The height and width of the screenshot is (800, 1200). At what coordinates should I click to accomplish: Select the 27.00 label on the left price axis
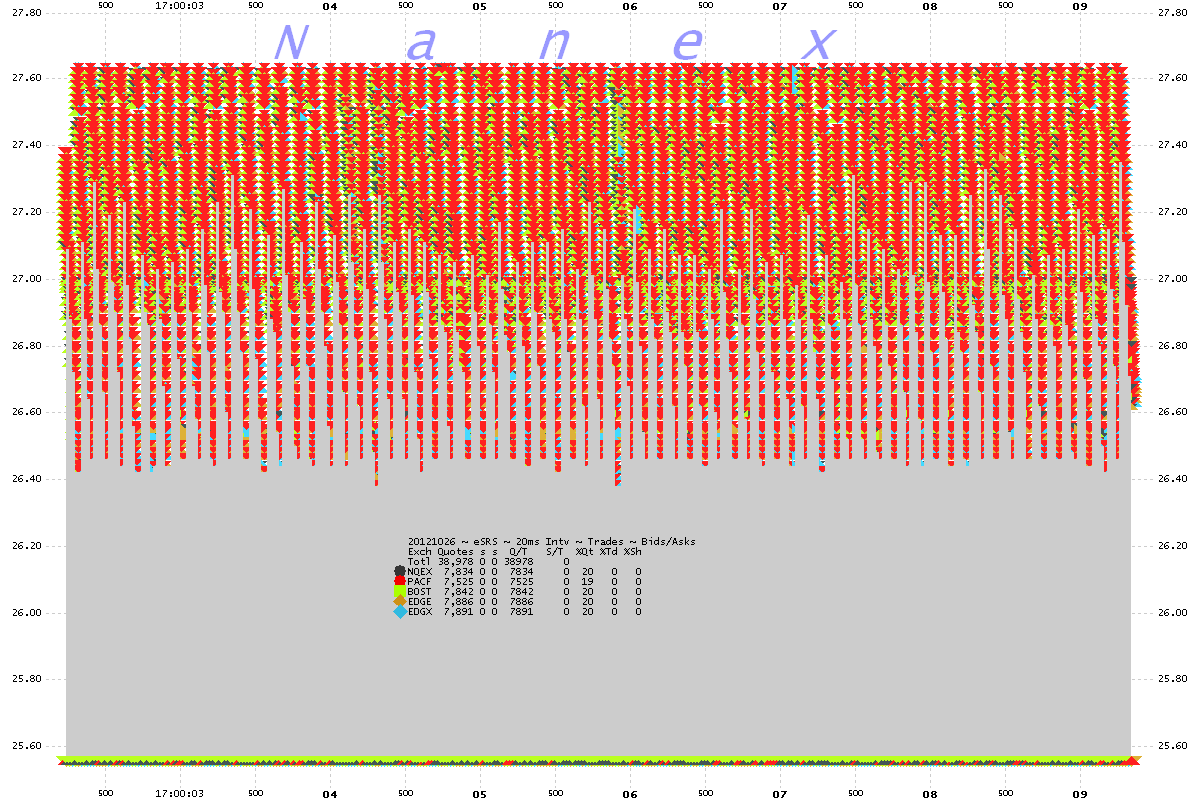pos(26,280)
